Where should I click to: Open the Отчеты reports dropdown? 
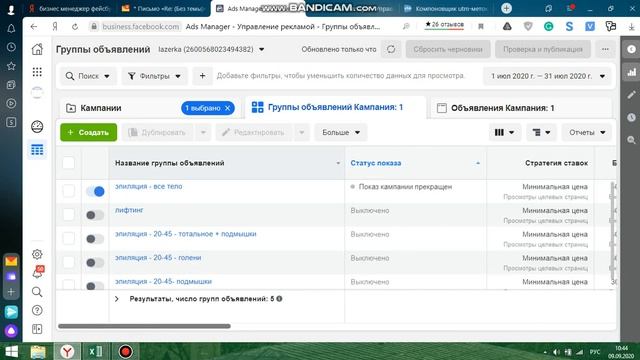coord(587,132)
